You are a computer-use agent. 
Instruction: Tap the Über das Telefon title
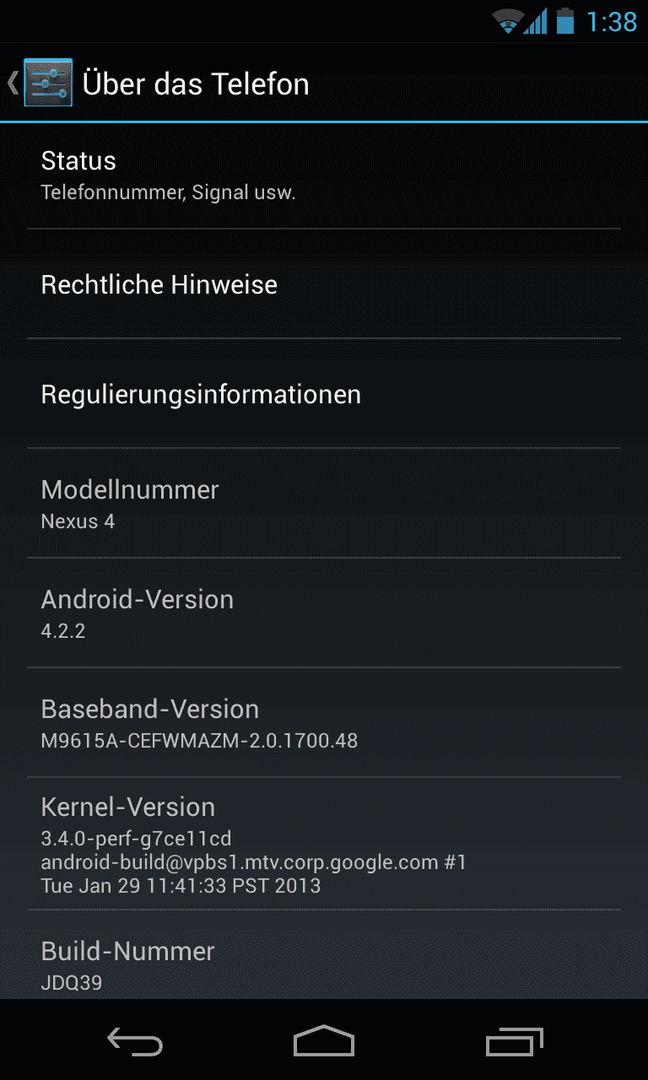point(196,84)
